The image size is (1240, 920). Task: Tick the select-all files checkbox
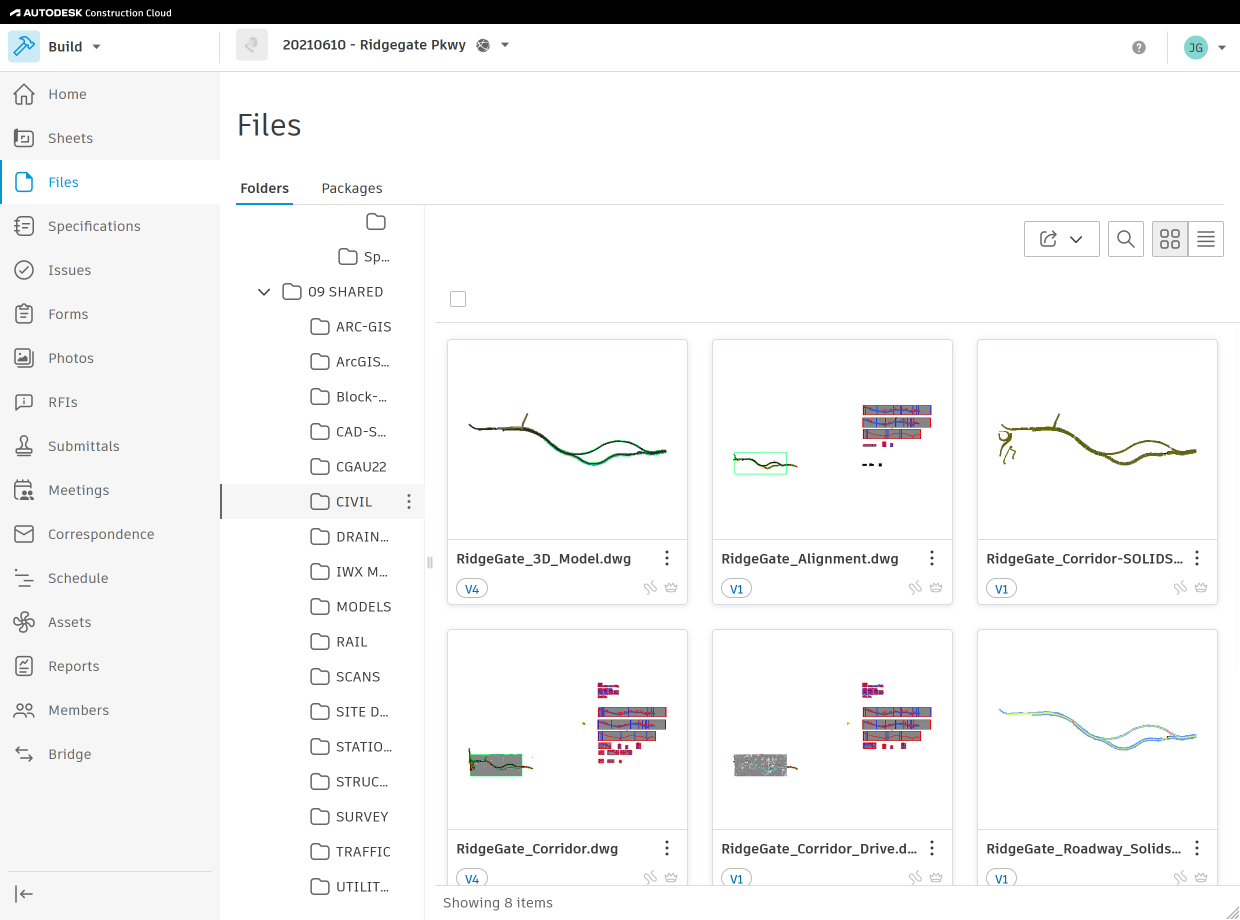click(x=458, y=299)
